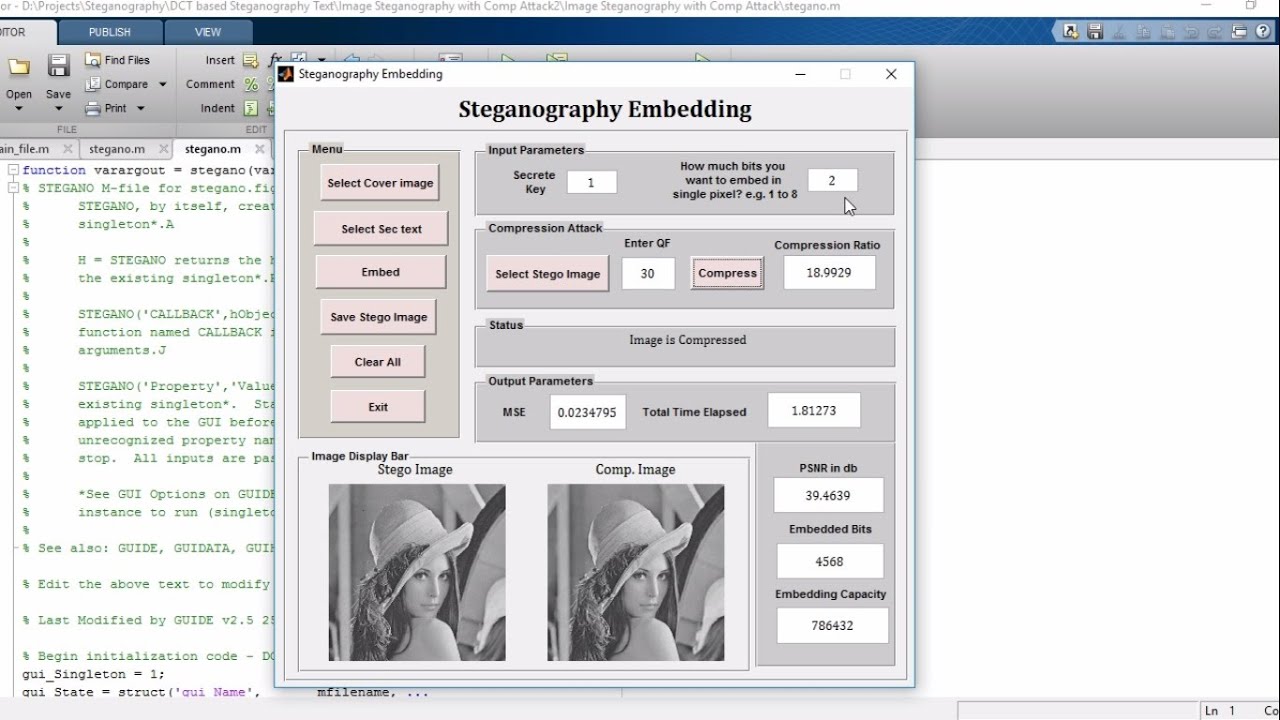
Task: Click the new shortcut icon in quick access toolbar
Action: (1071, 31)
